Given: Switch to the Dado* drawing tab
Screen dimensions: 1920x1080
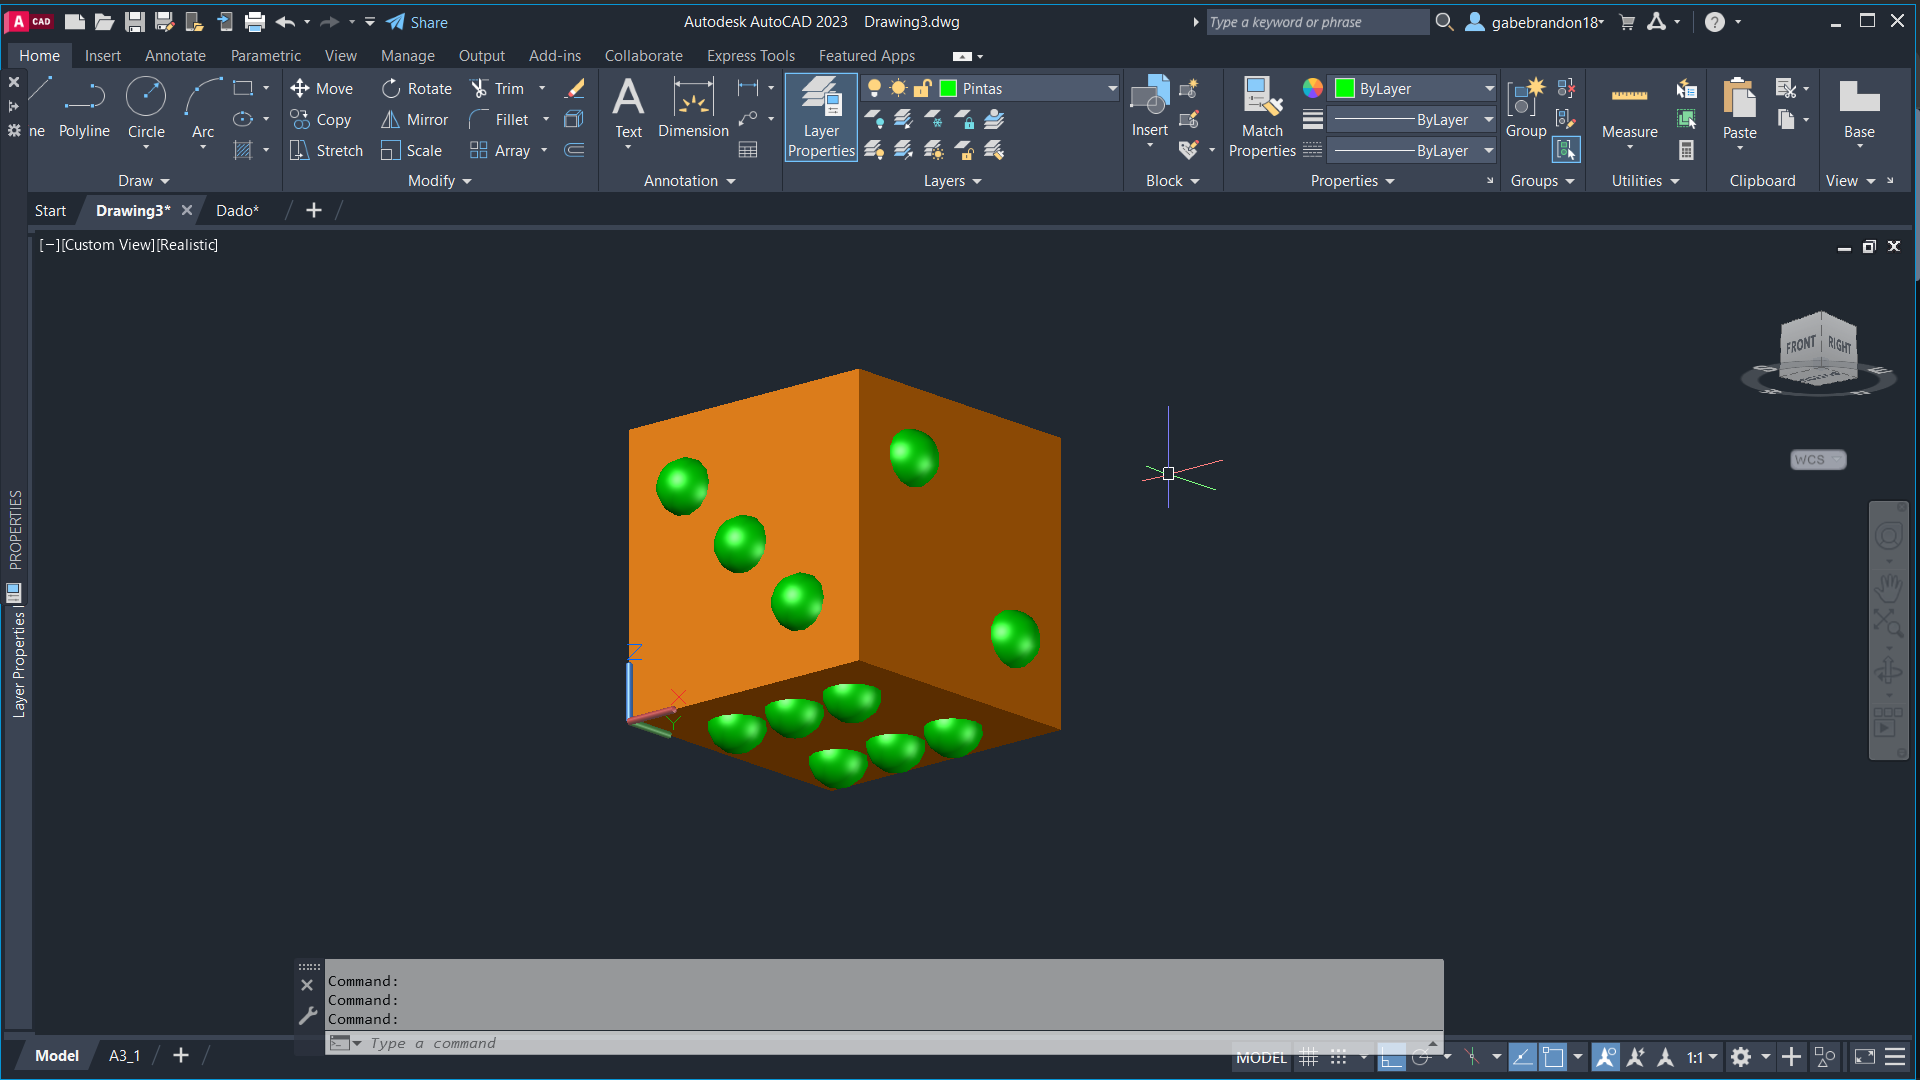Looking at the screenshot, I should [x=237, y=210].
